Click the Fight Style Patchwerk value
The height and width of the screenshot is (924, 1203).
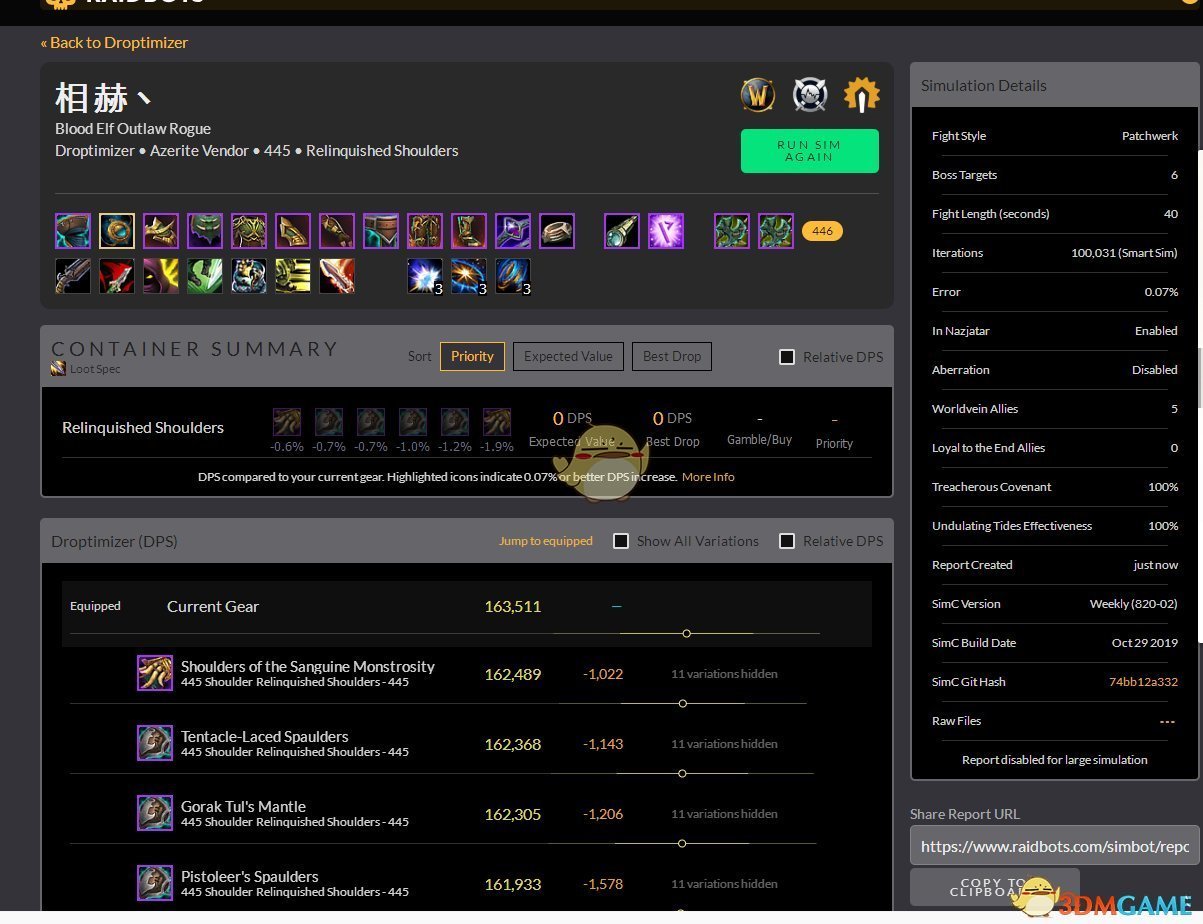coord(1150,136)
